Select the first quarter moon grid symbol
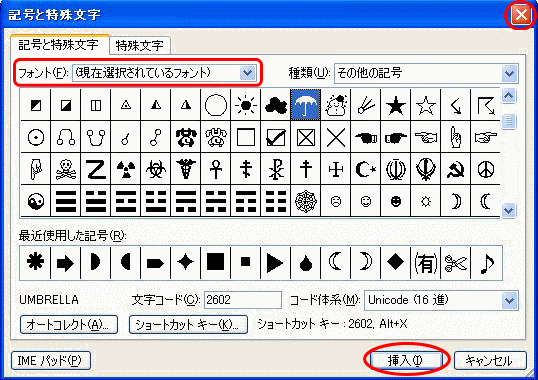 455,201
